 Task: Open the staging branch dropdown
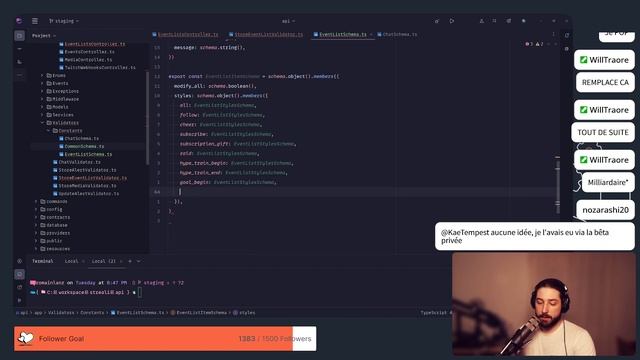[64, 21]
